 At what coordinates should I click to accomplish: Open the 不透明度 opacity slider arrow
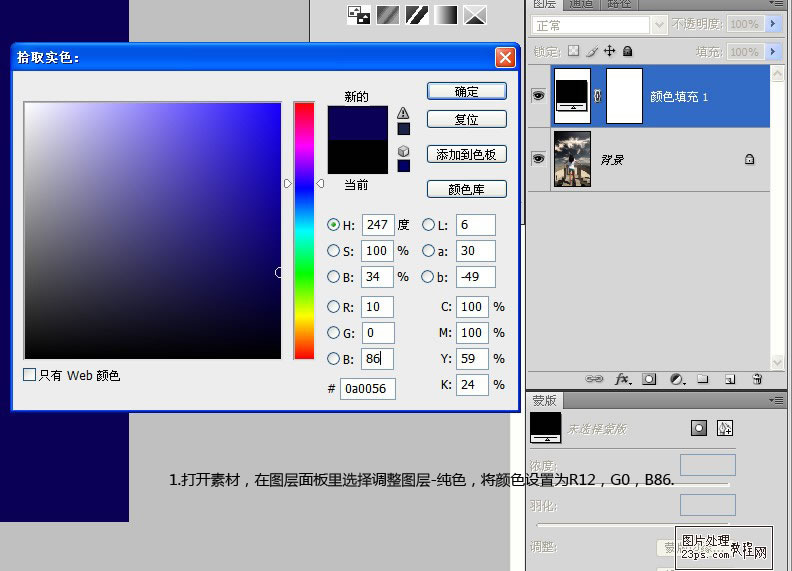[x=773, y=23]
